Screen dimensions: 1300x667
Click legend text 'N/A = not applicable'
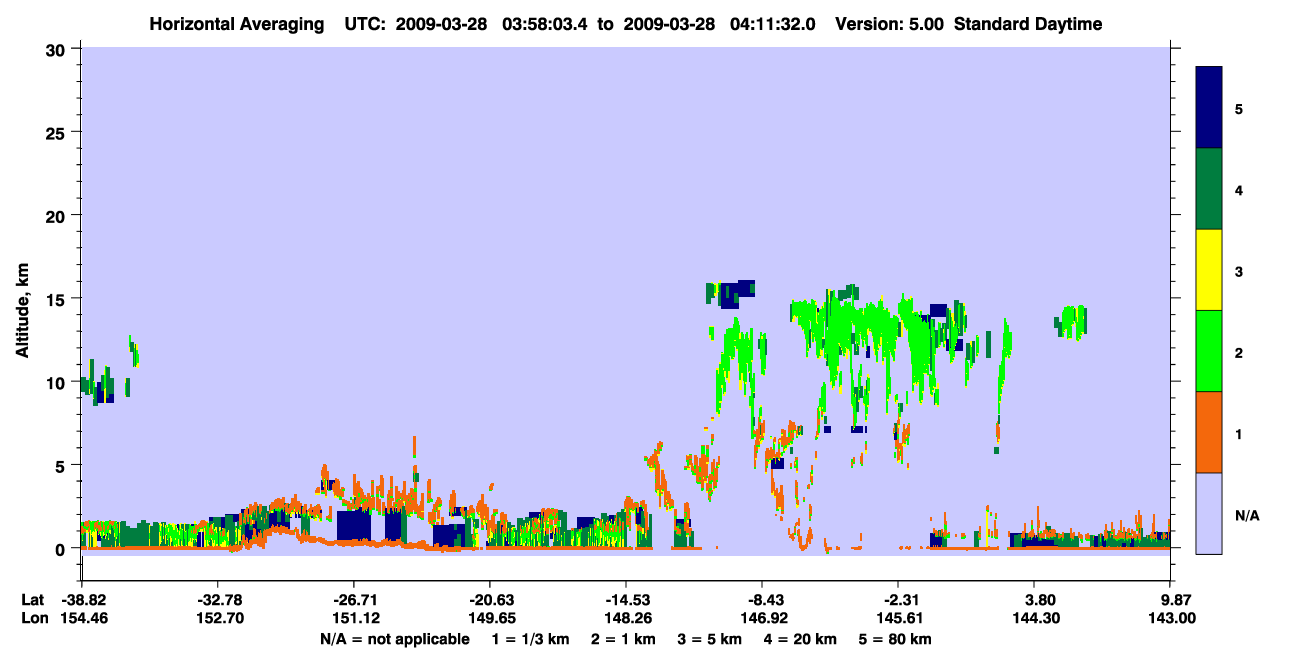click(x=394, y=639)
